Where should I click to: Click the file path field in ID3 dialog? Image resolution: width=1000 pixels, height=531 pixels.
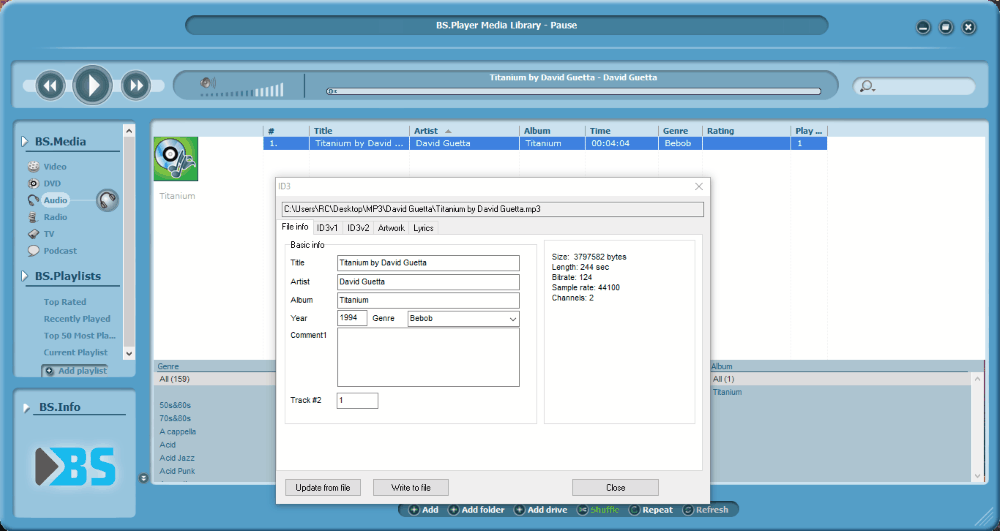point(493,209)
